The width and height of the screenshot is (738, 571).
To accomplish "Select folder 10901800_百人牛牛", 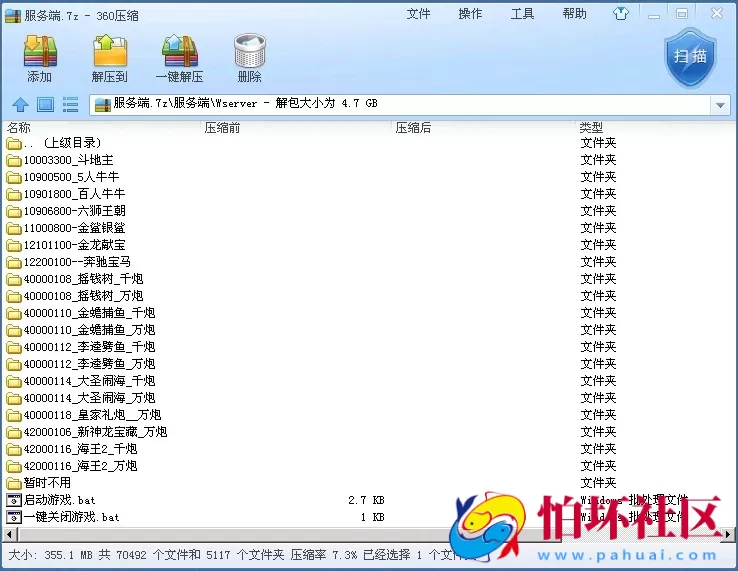I will (65, 194).
